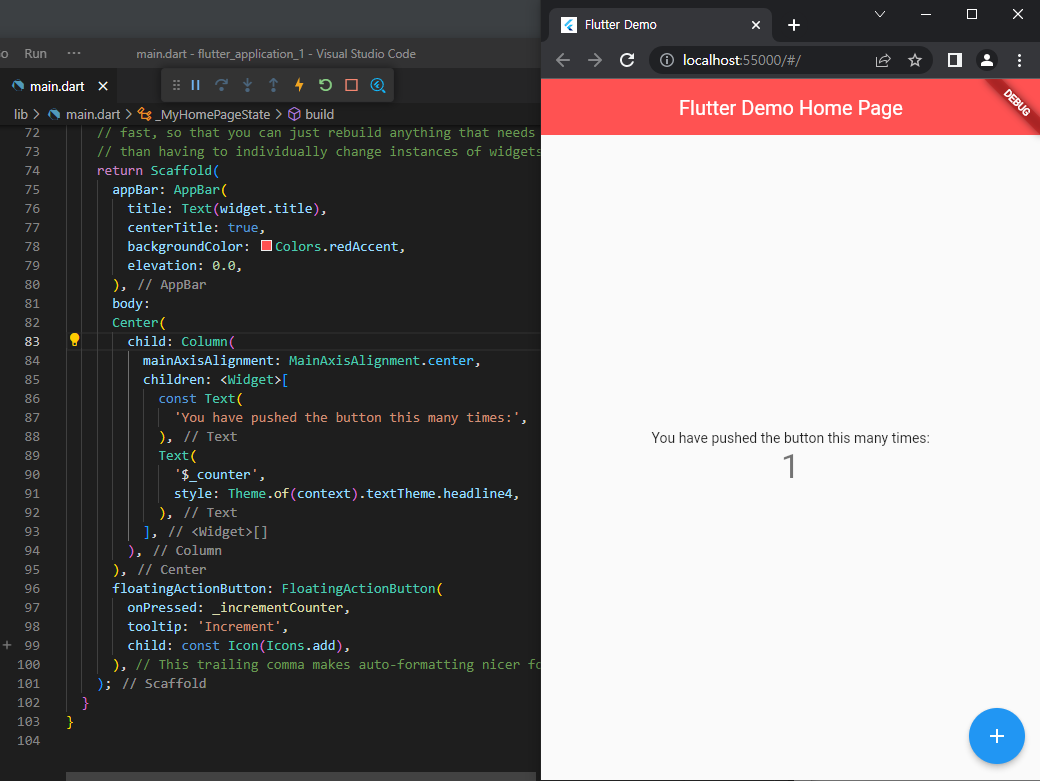Click the redAccent color swatch in code
The height and width of the screenshot is (781, 1040).
[x=266, y=246]
